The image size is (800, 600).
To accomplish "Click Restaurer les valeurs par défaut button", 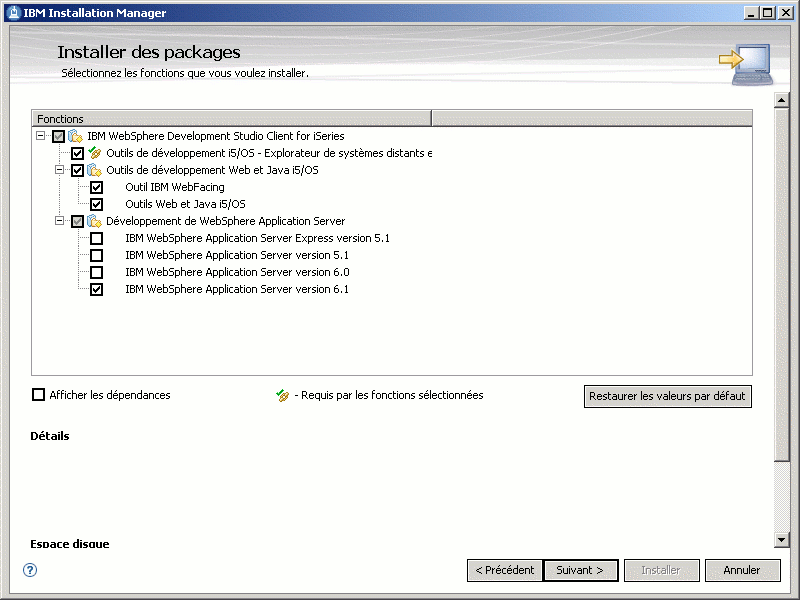I will click(667, 396).
